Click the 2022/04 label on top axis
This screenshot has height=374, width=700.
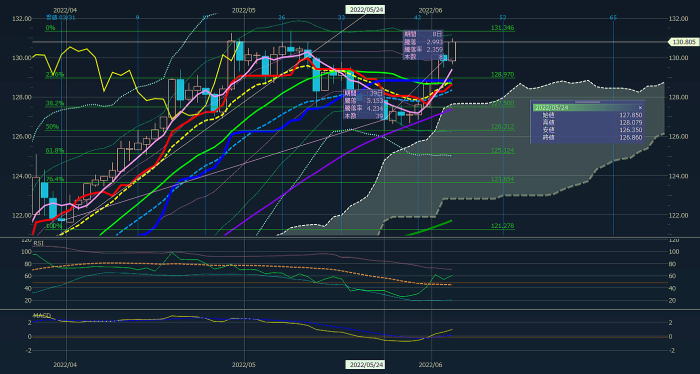point(65,10)
